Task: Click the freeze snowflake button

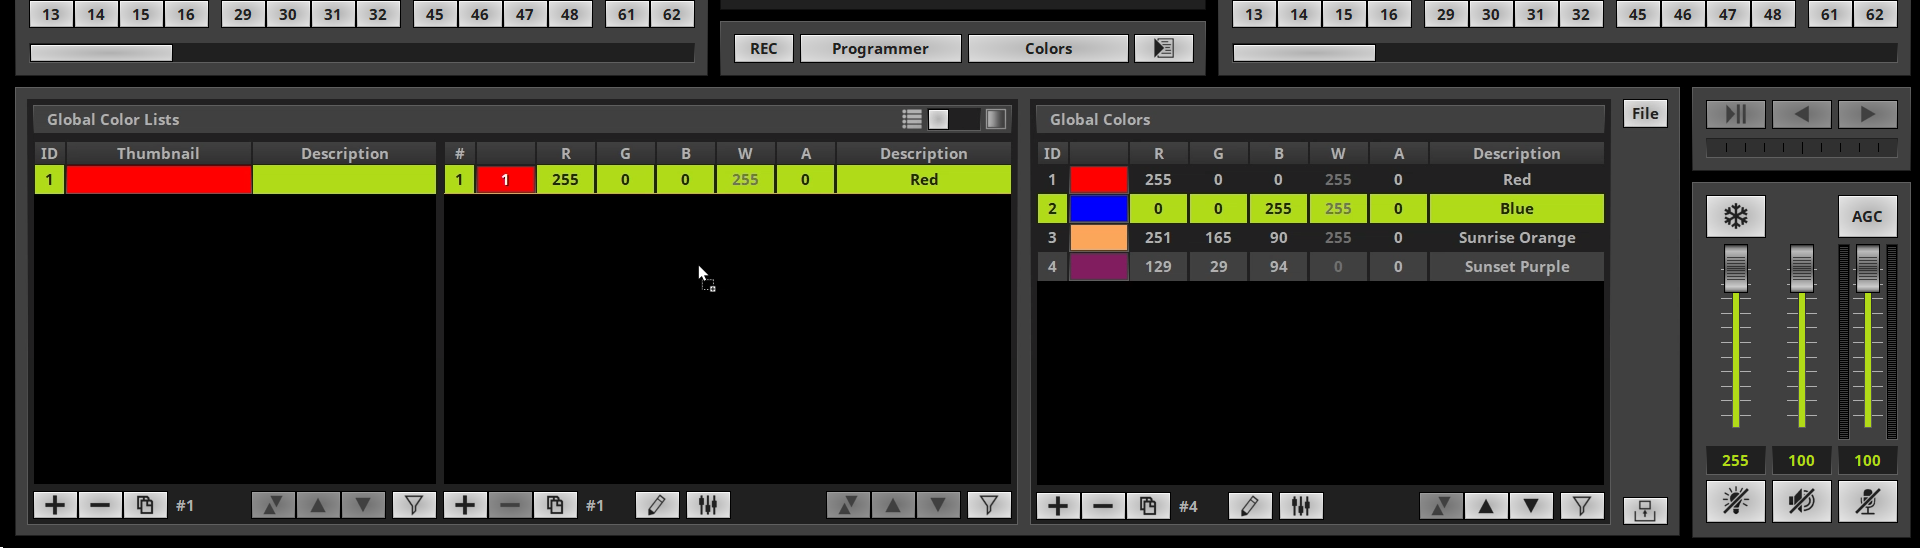Action: pyautogui.click(x=1736, y=216)
